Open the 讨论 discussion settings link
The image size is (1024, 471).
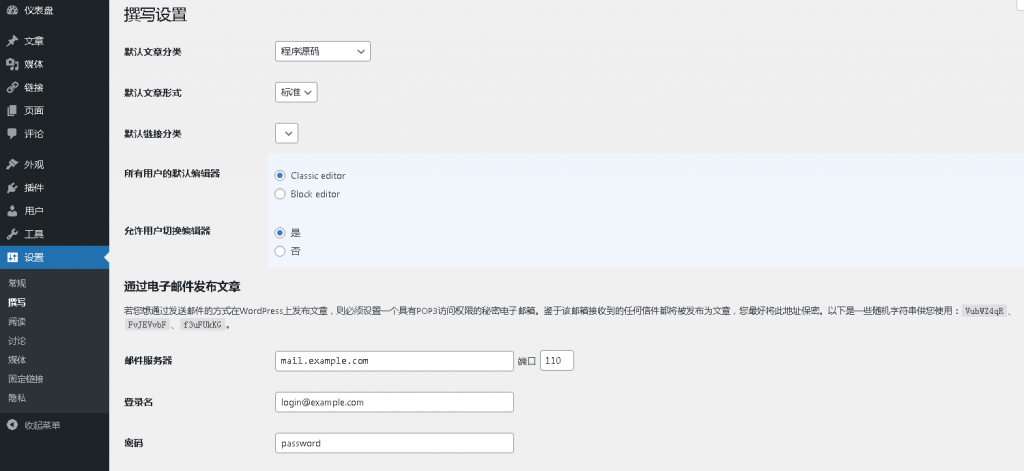pos(17,341)
